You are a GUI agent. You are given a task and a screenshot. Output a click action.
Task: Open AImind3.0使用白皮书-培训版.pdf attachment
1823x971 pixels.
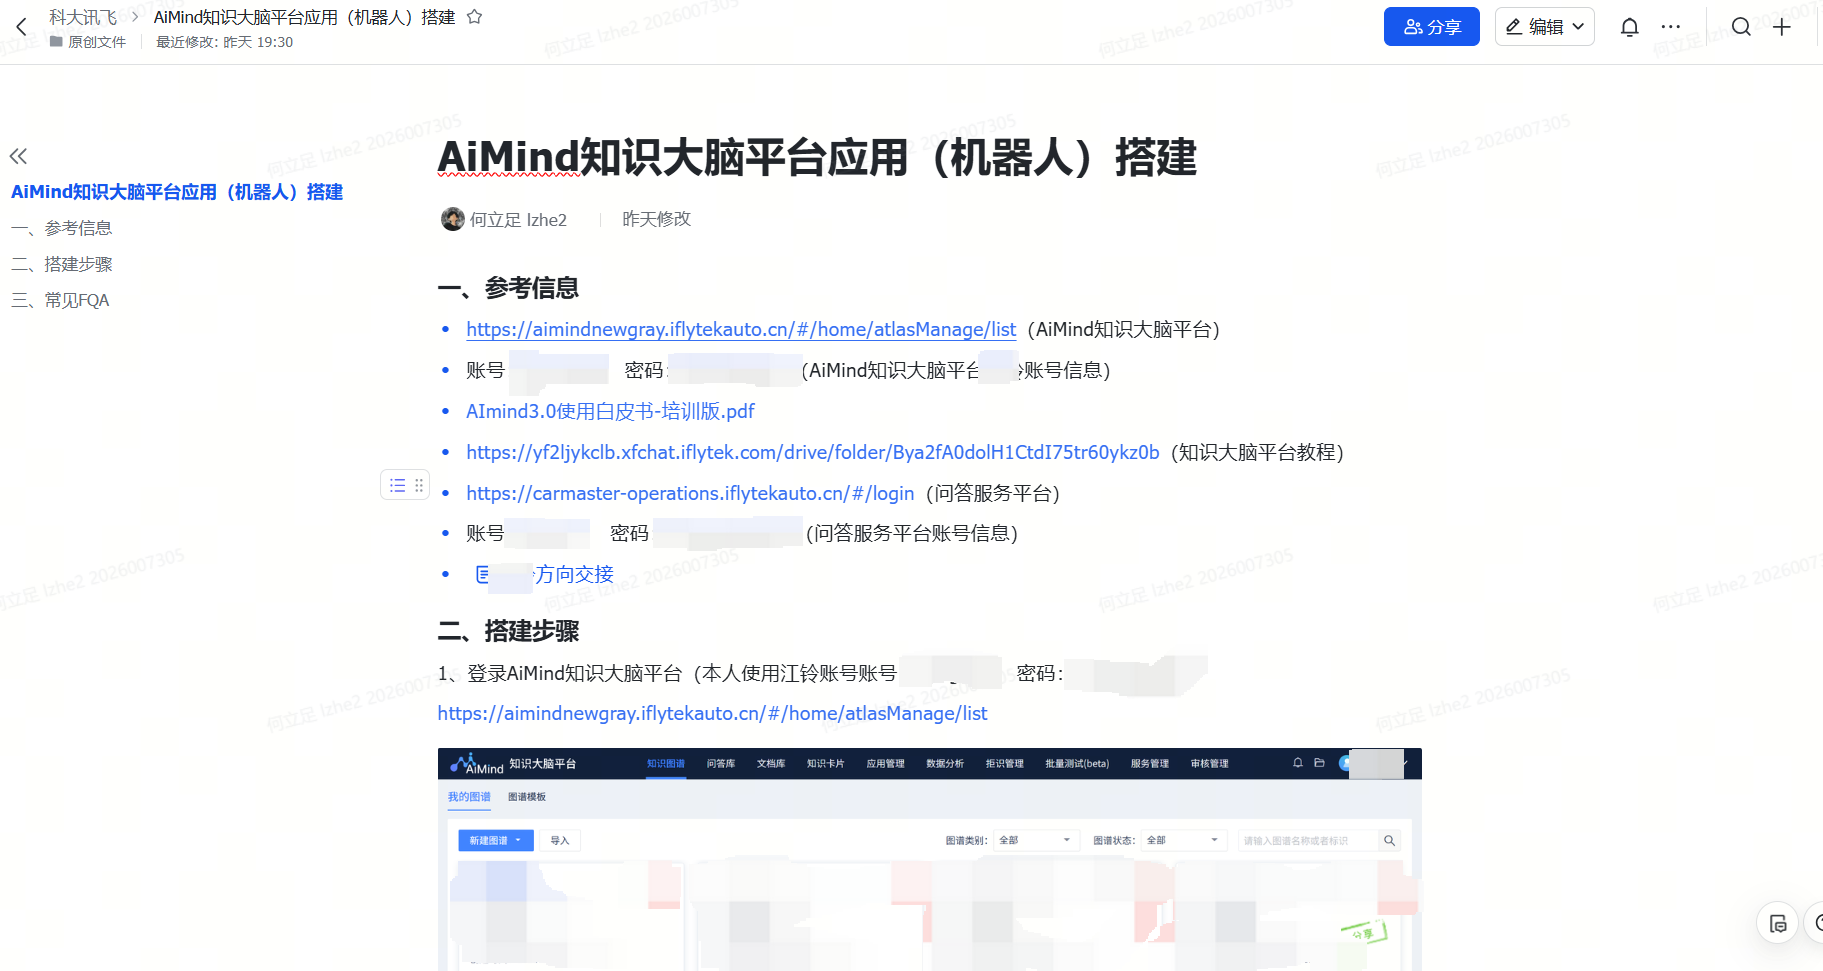tap(610, 411)
